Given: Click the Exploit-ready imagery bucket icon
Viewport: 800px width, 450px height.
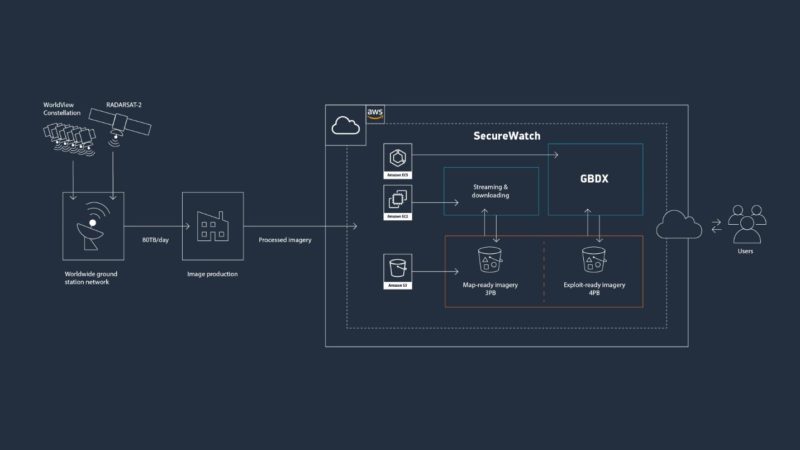Looking at the screenshot, I should [x=594, y=260].
